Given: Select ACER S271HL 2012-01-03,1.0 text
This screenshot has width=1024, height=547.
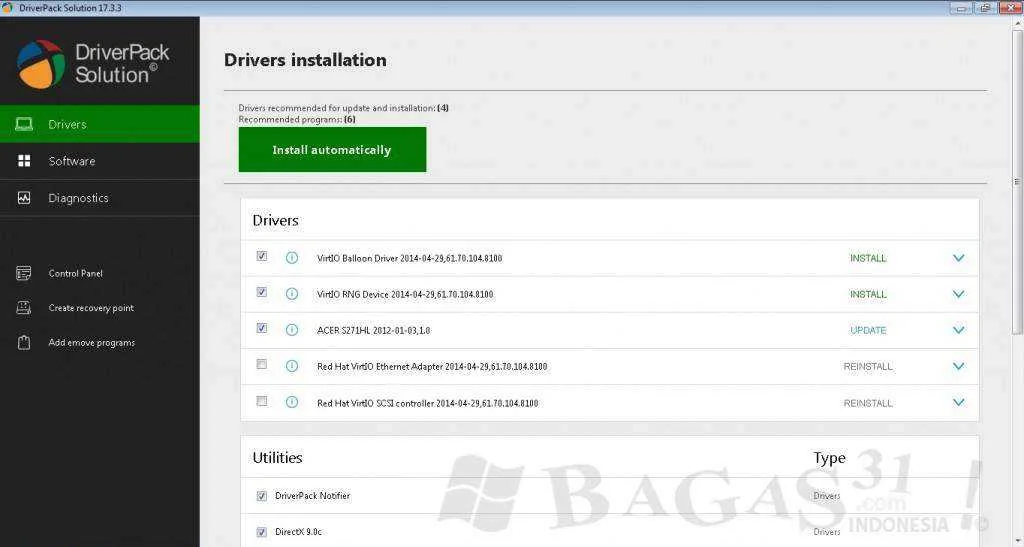Looking at the screenshot, I should (374, 330).
